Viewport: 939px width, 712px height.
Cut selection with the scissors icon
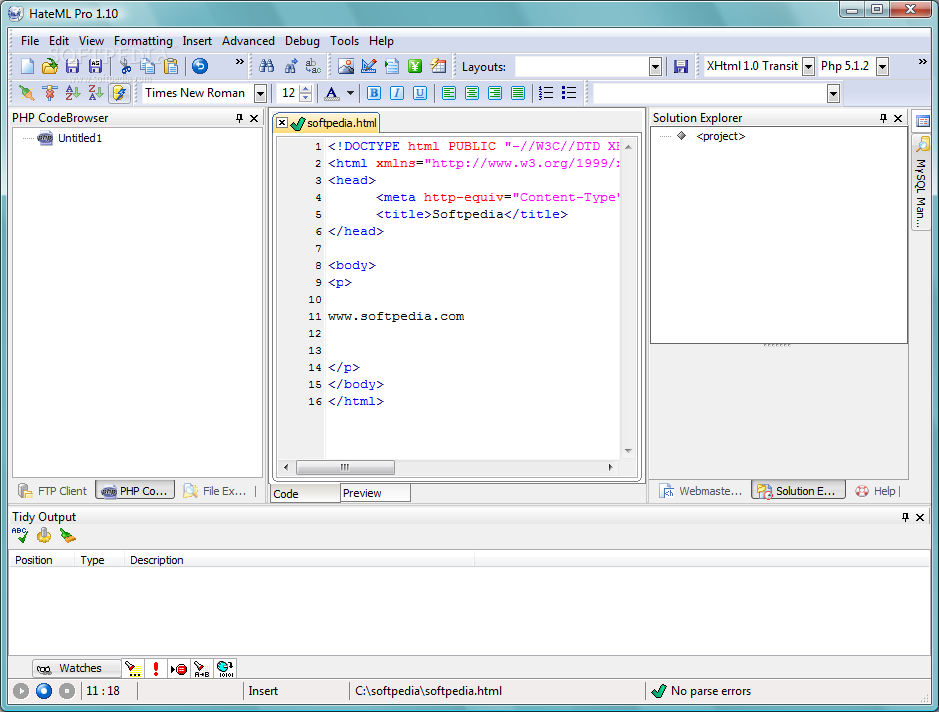125,66
